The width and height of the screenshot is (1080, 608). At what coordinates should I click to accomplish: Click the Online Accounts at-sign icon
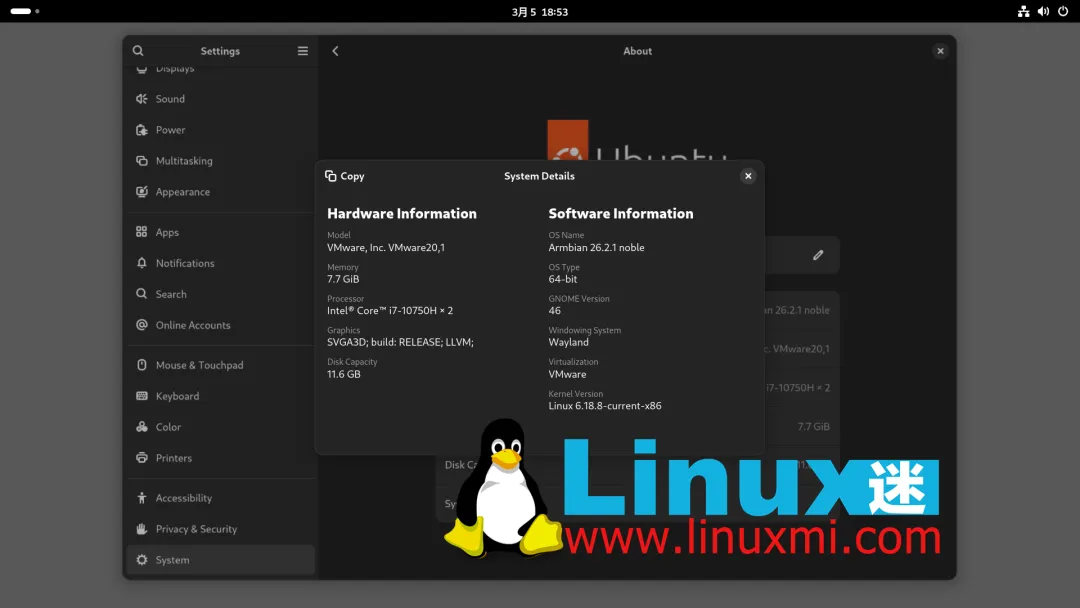pos(142,325)
